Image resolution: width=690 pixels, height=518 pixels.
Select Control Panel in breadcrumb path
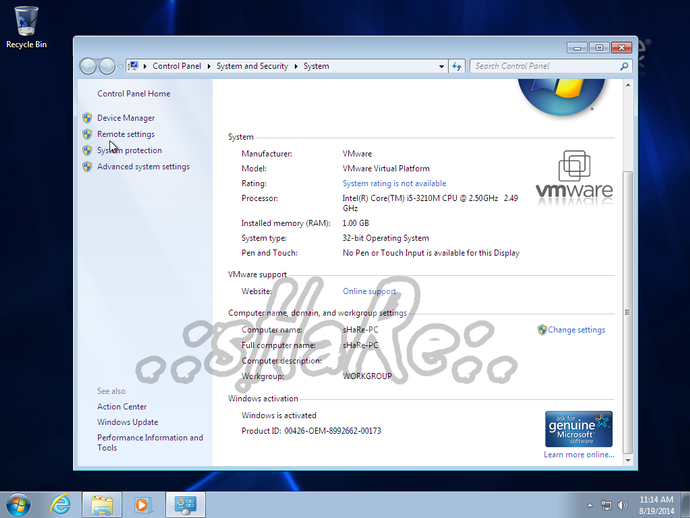pyautogui.click(x=176, y=66)
